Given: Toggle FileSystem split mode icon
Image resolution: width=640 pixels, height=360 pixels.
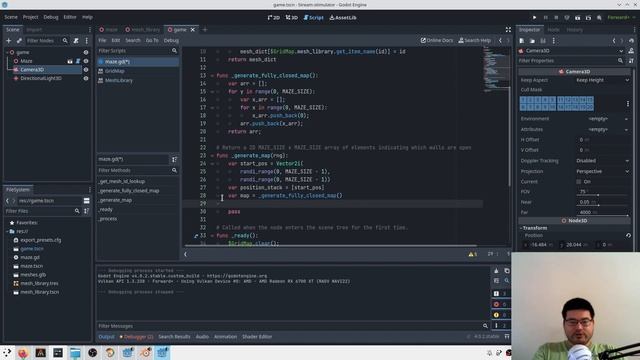Looking at the screenshot, I should pos(87,201).
